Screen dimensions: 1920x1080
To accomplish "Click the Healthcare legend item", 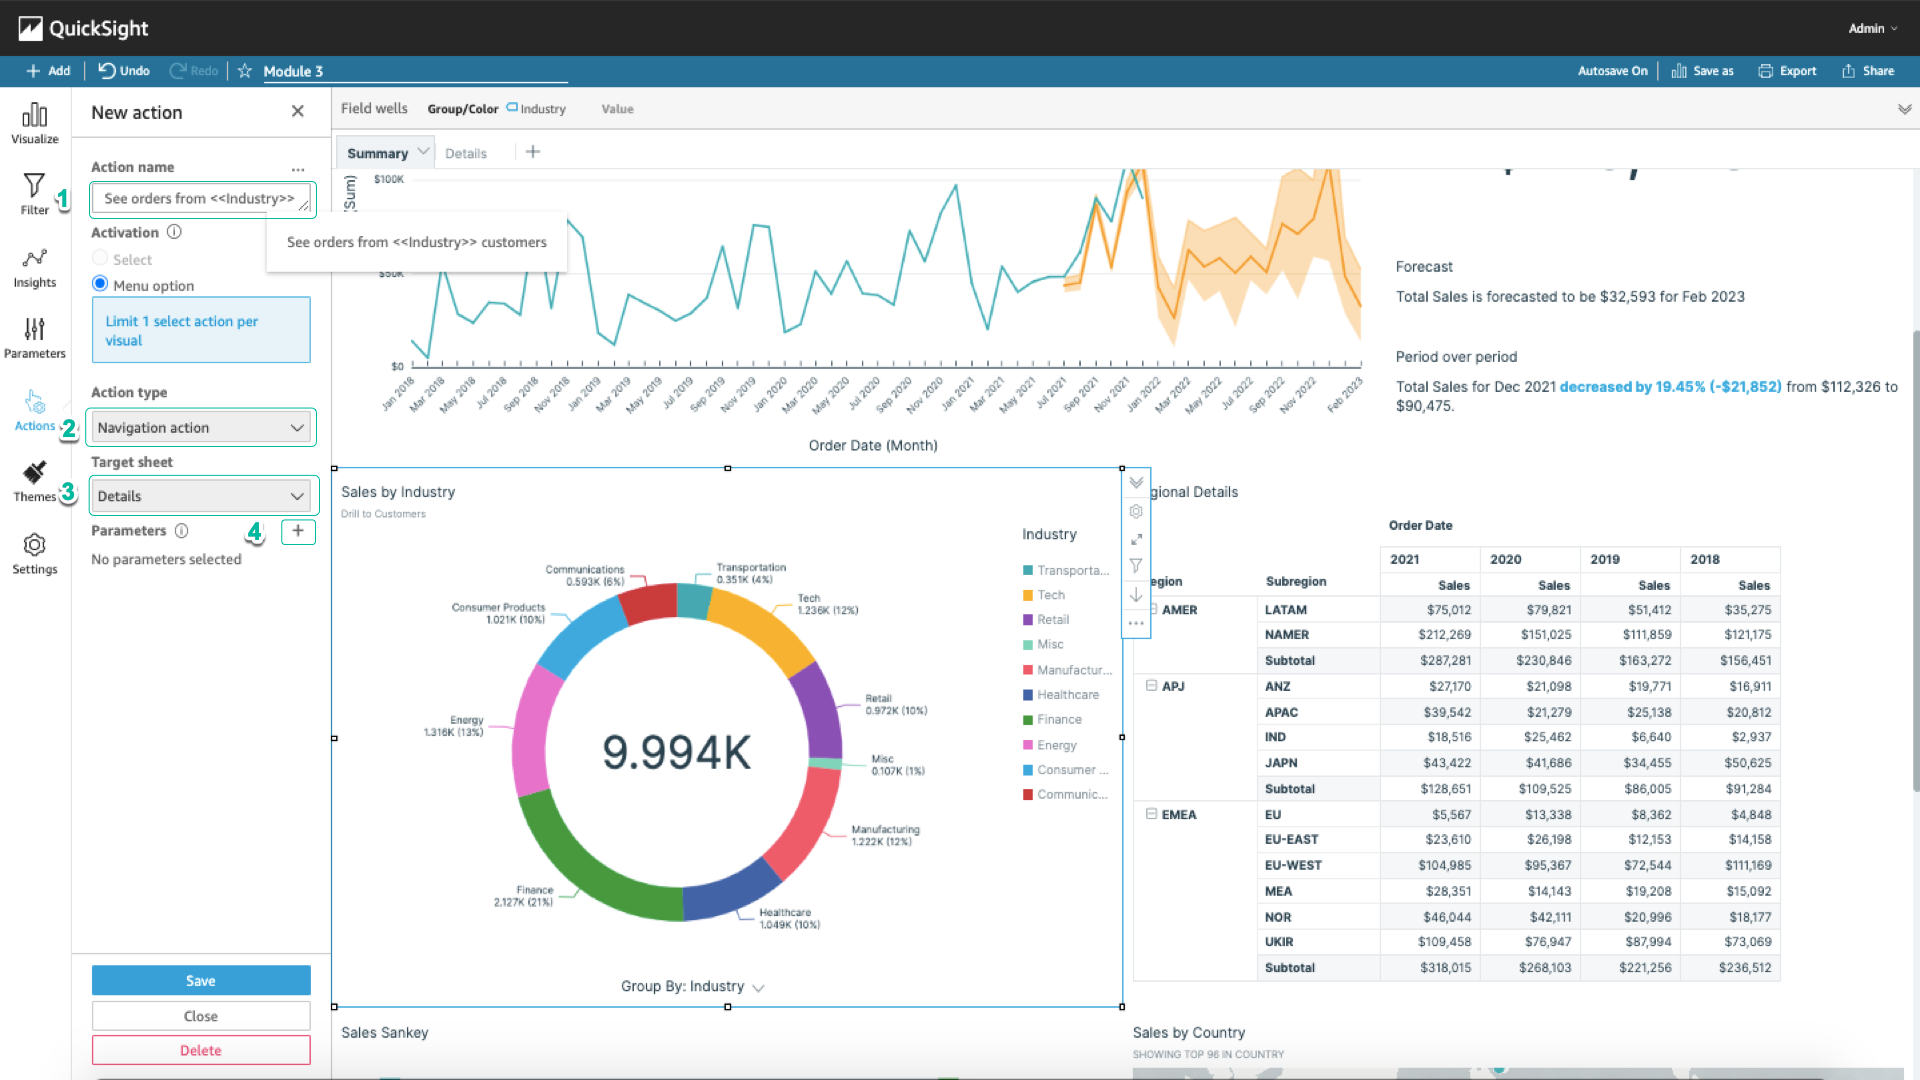I will [1061, 695].
